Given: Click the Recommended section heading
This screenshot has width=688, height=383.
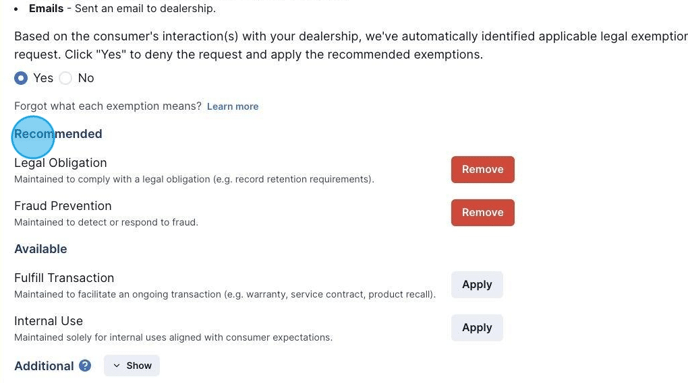Looking at the screenshot, I should tap(58, 134).
